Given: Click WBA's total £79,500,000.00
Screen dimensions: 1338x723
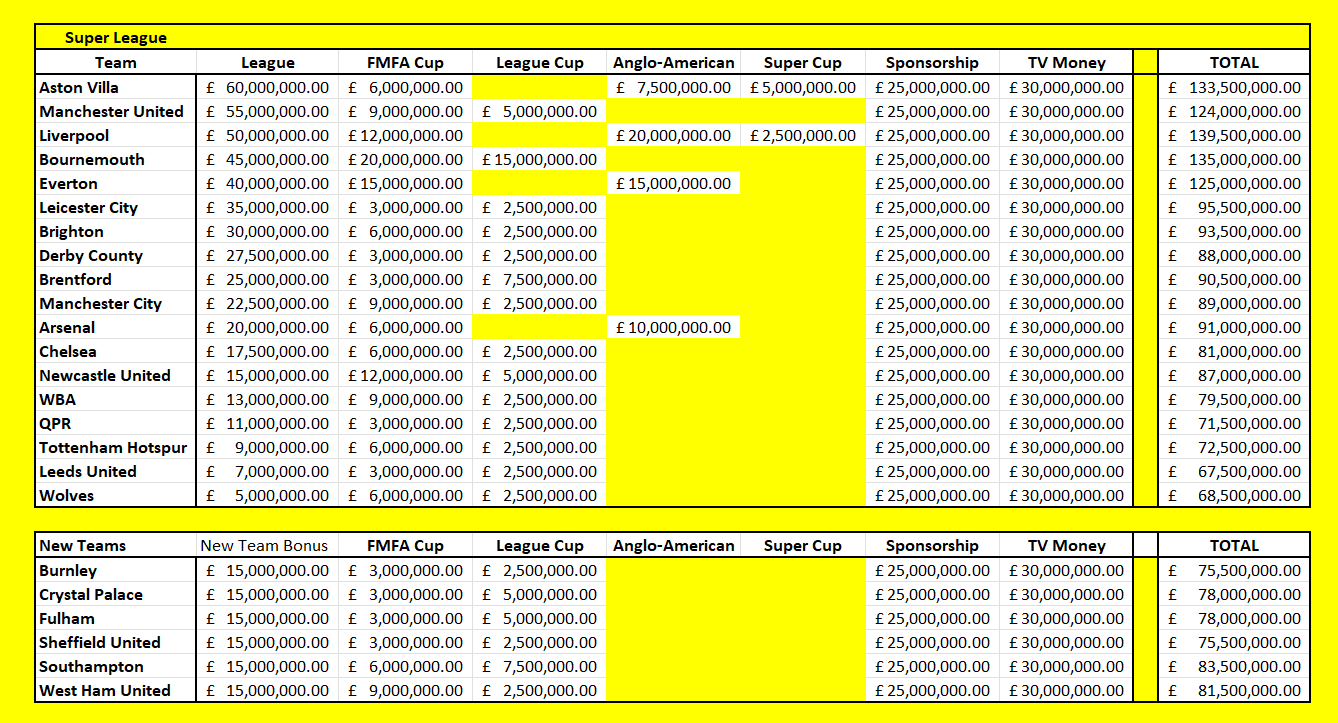Looking at the screenshot, I should tap(1234, 399).
